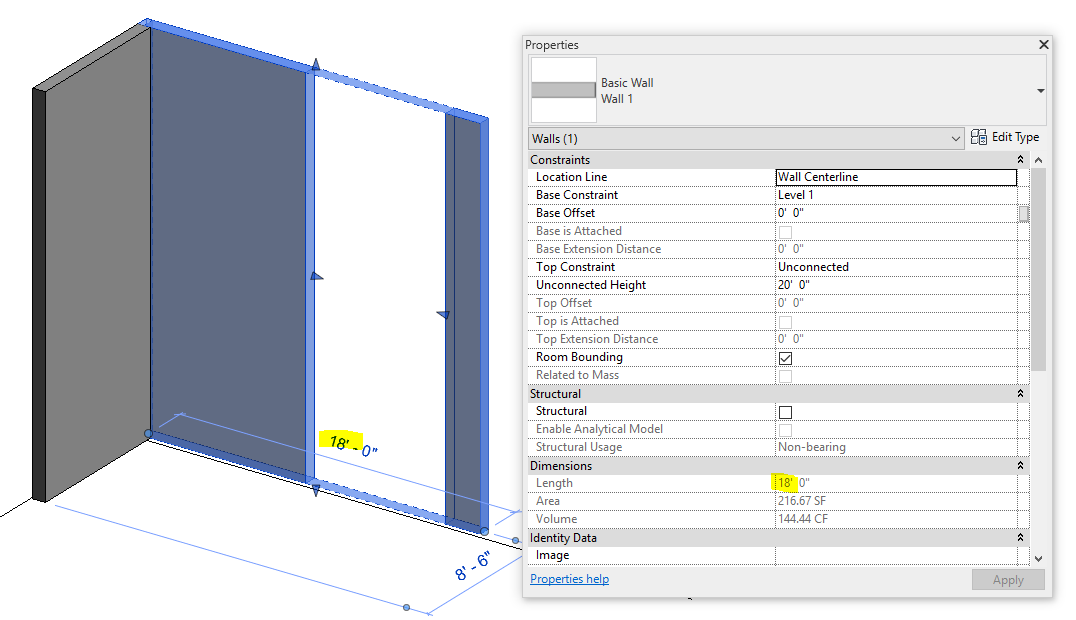The height and width of the screenshot is (620, 1076).
Task: Collapse the Dimensions section
Action: tap(1020, 466)
